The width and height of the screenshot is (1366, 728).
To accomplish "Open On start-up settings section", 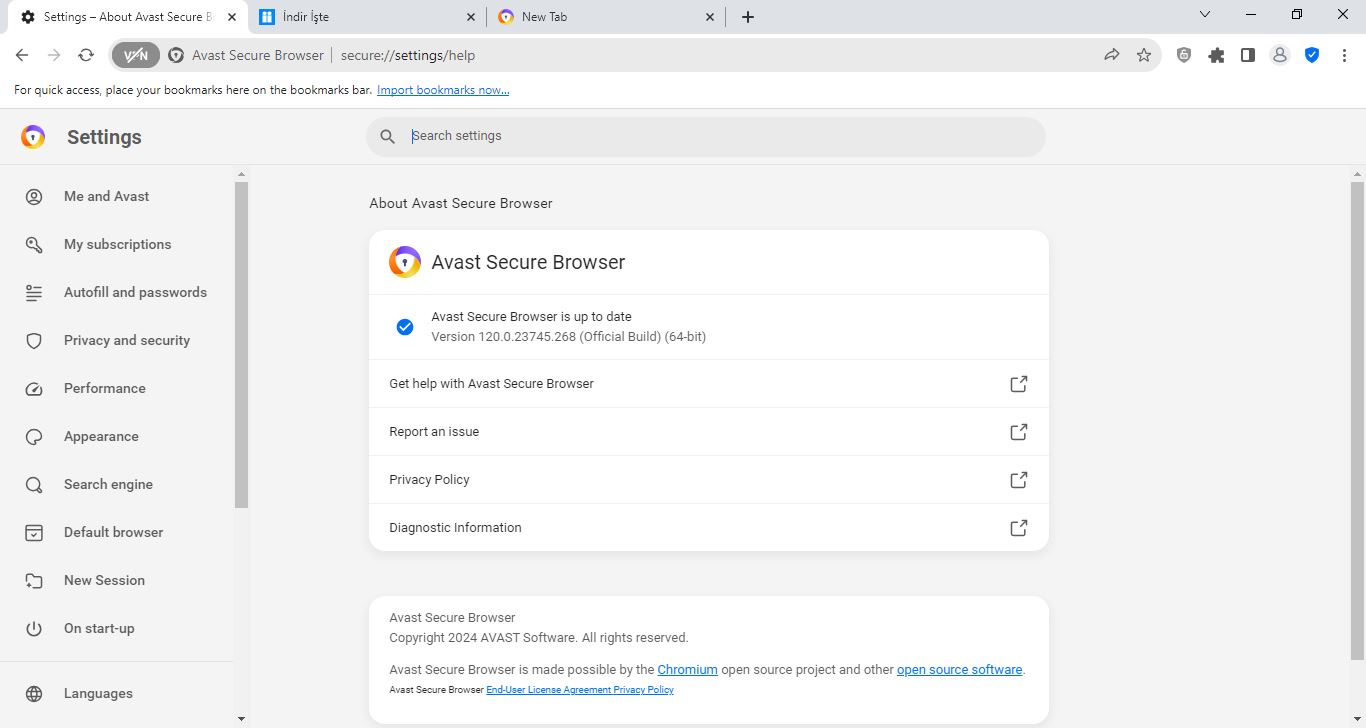I will tap(117, 628).
